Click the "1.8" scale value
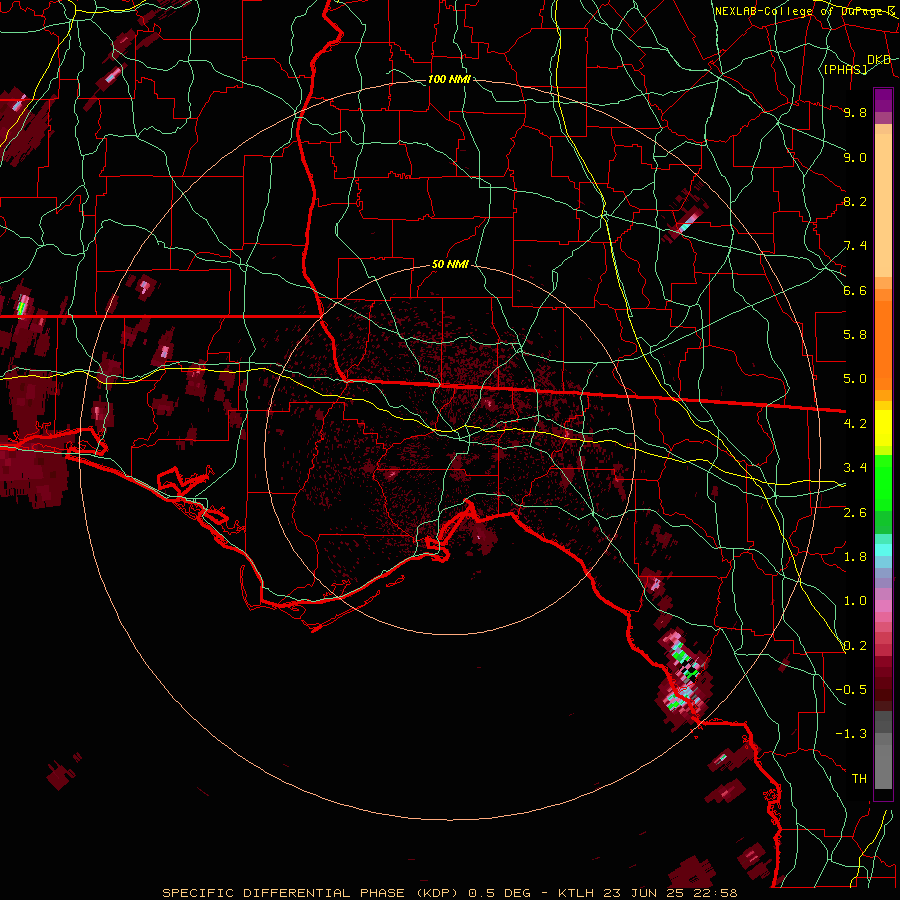 (x=855, y=557)
